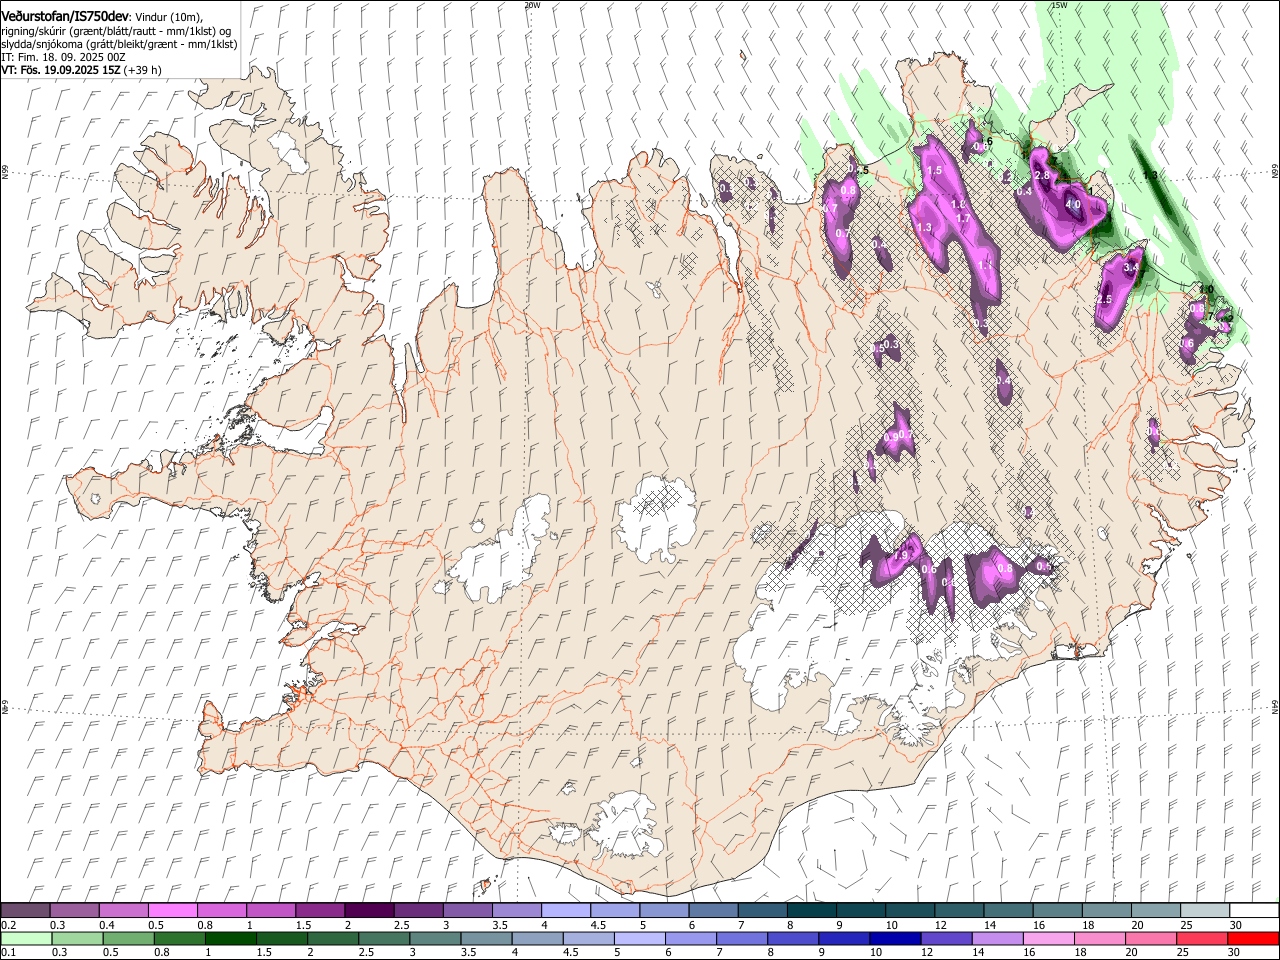Image resolution: width=1280 pixels, height=960 pixels.
Task: Click the 'slydda/snjókoma' legend description line
Action: pyautogui.click(x=119, y=45)
